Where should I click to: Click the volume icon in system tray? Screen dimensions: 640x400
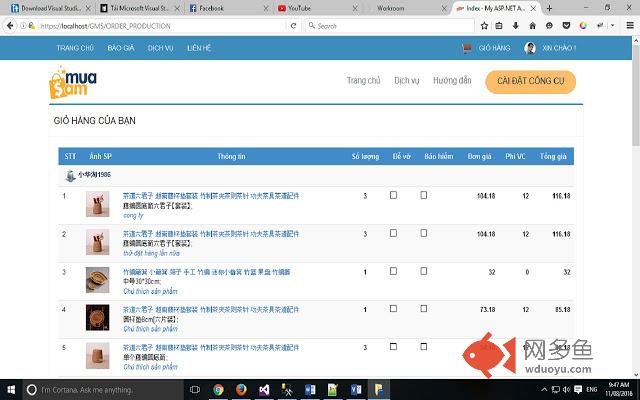point(567,389)
